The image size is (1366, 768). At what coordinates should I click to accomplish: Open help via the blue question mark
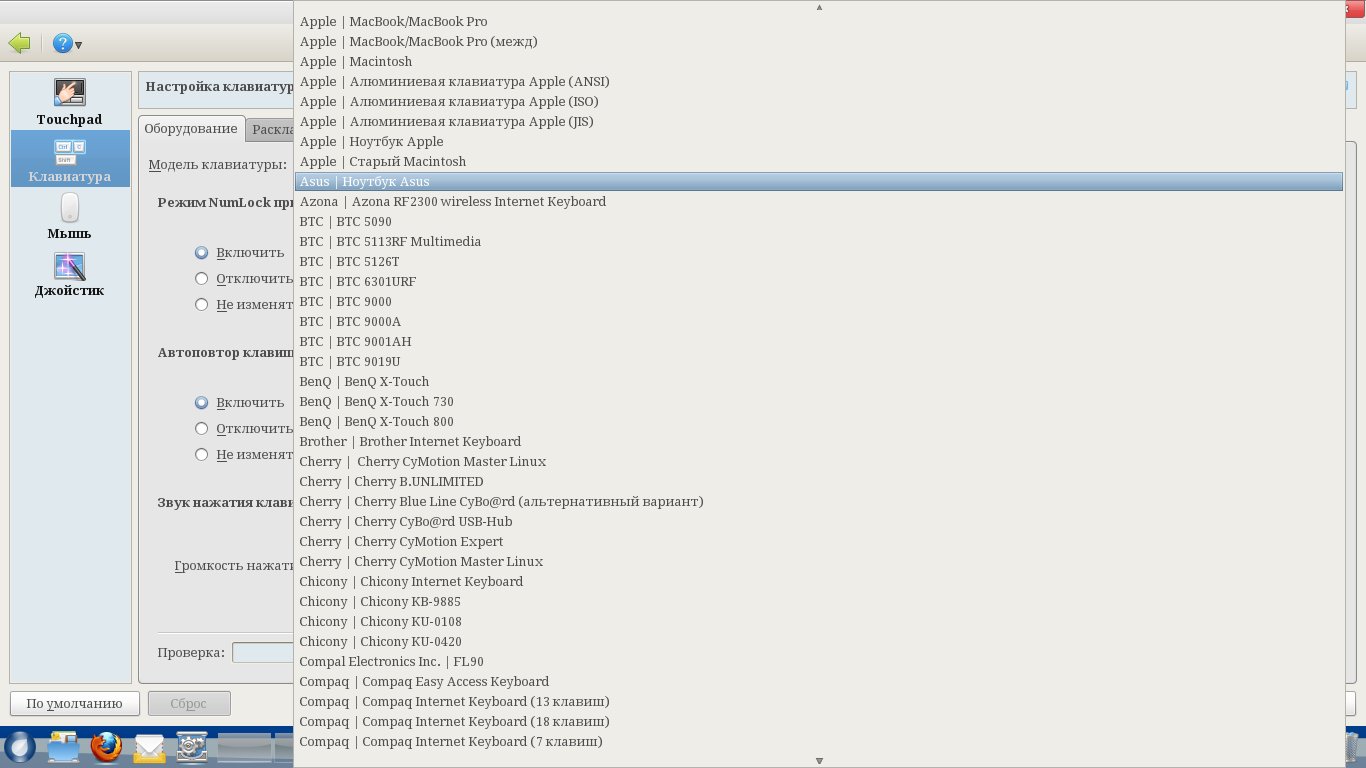[62, 43]
